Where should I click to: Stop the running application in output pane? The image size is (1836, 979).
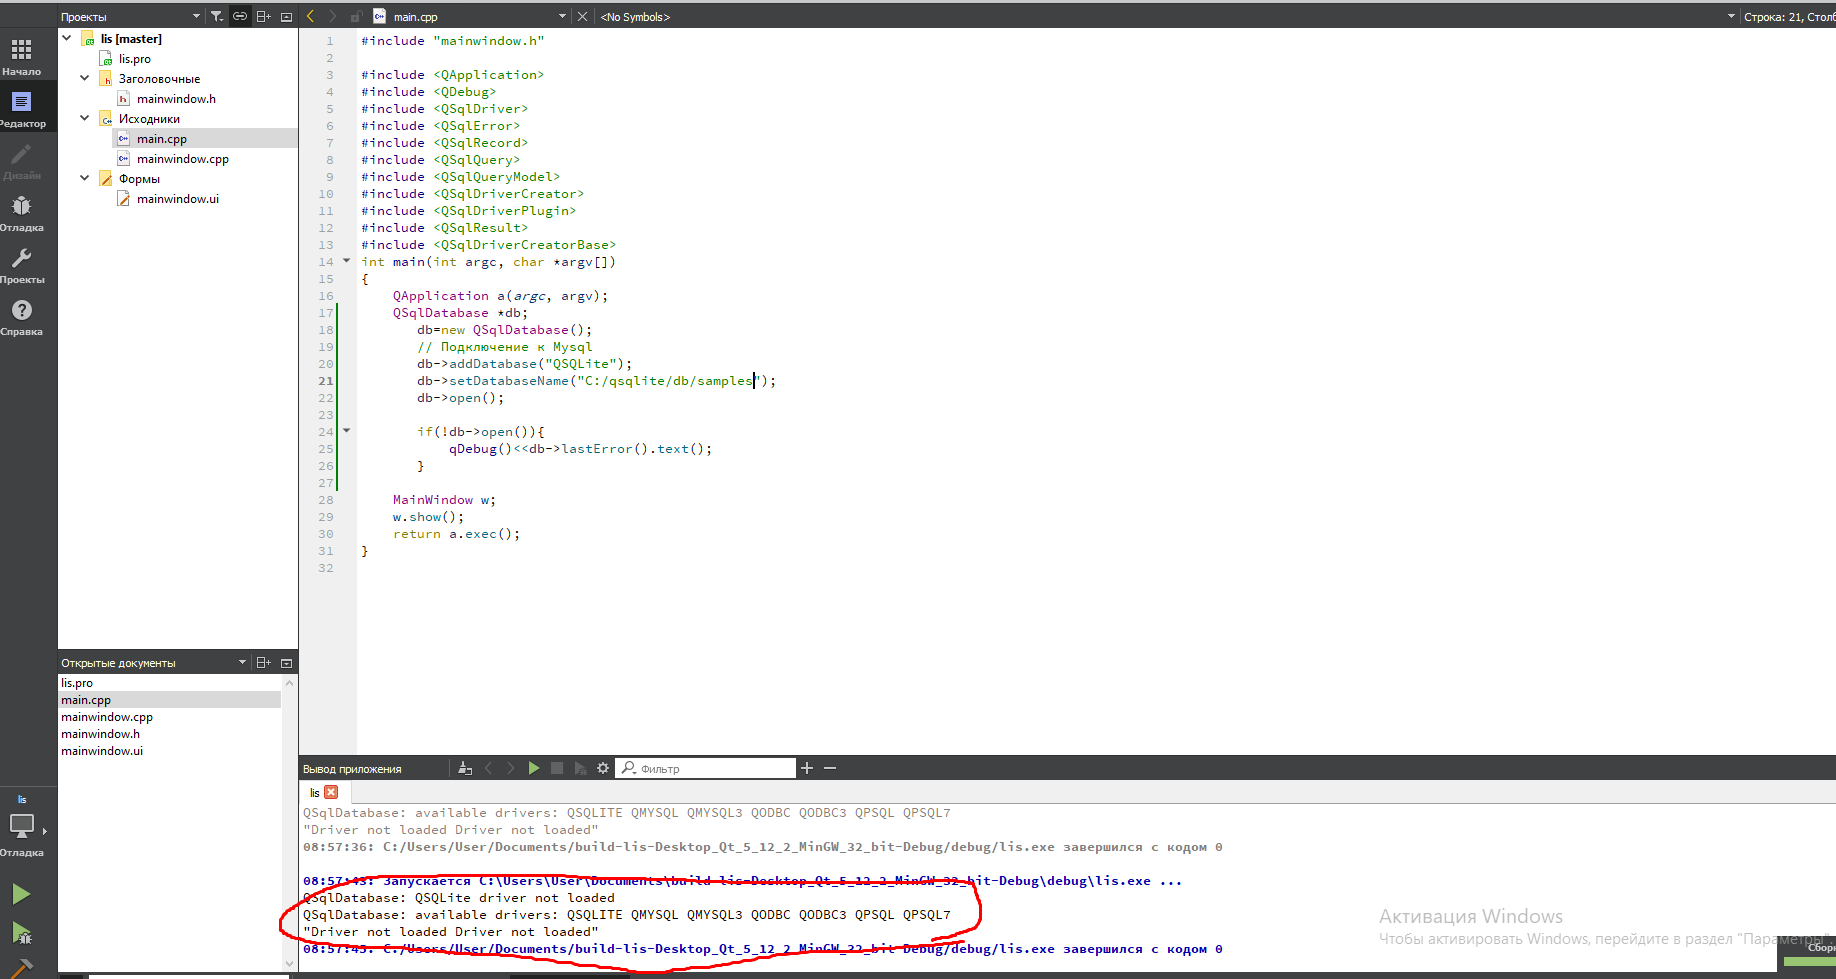557,768
